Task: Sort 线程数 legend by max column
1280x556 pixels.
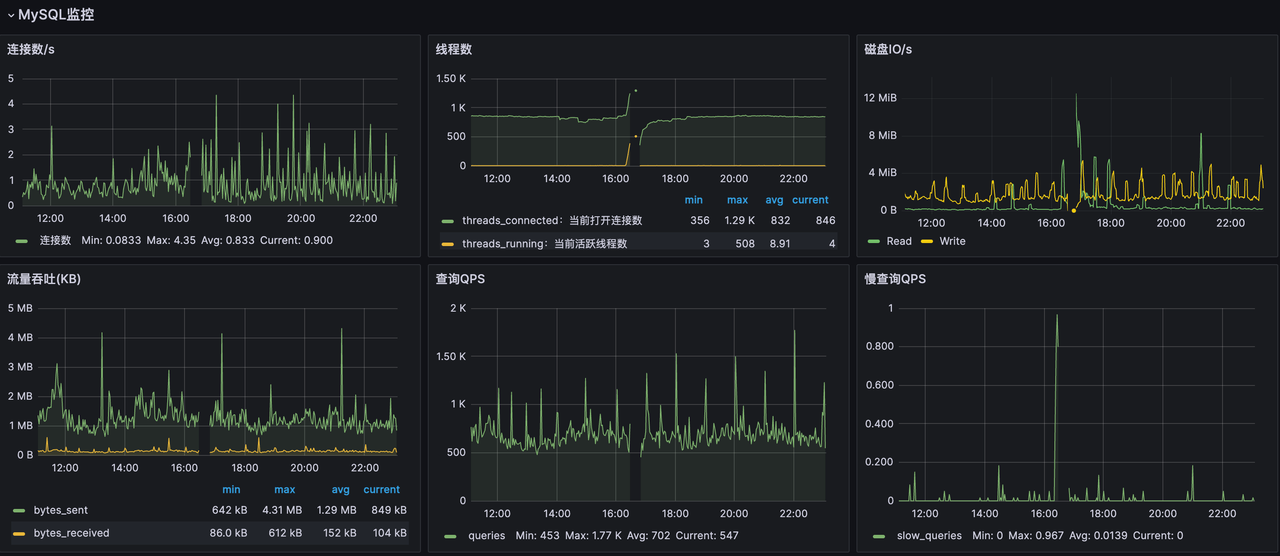Action: (738, 200)
